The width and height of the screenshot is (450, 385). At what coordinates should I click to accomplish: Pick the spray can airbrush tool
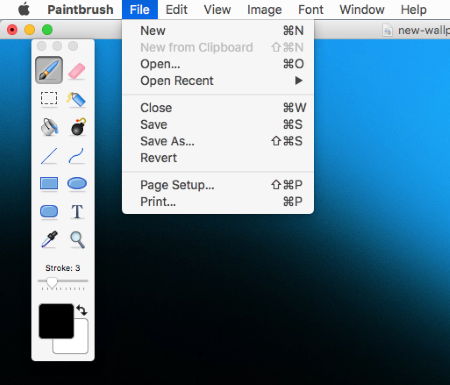(x=77, y=99)
